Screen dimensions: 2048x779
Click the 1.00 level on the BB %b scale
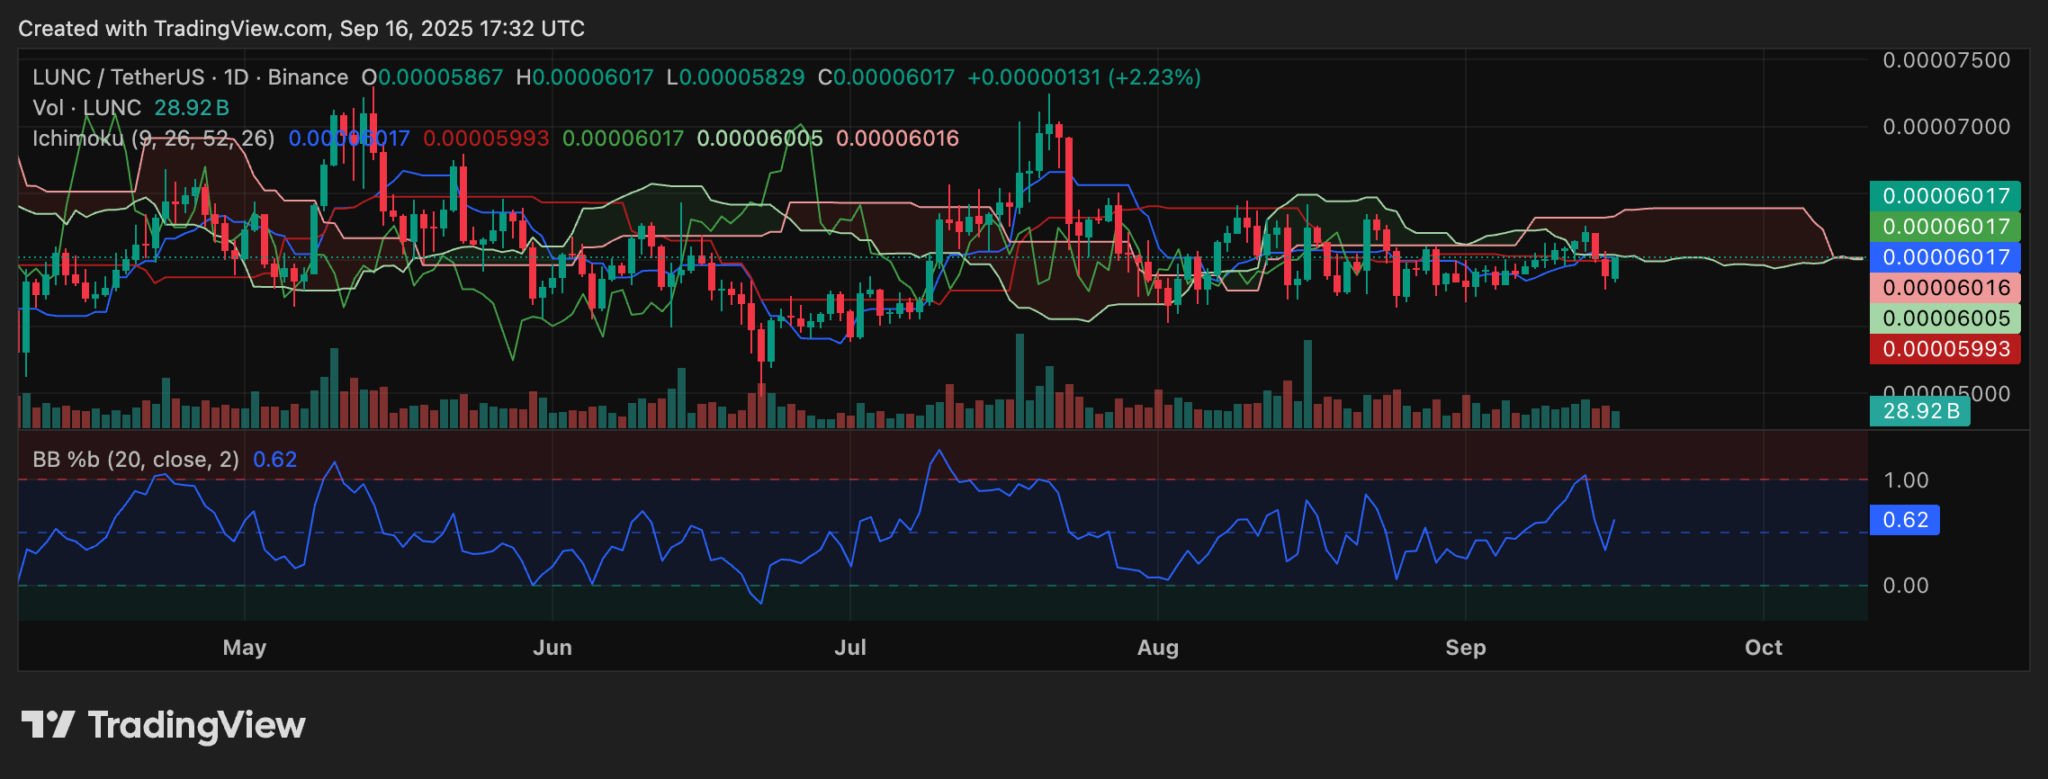pyautogui.click(x=1905, y=480)
